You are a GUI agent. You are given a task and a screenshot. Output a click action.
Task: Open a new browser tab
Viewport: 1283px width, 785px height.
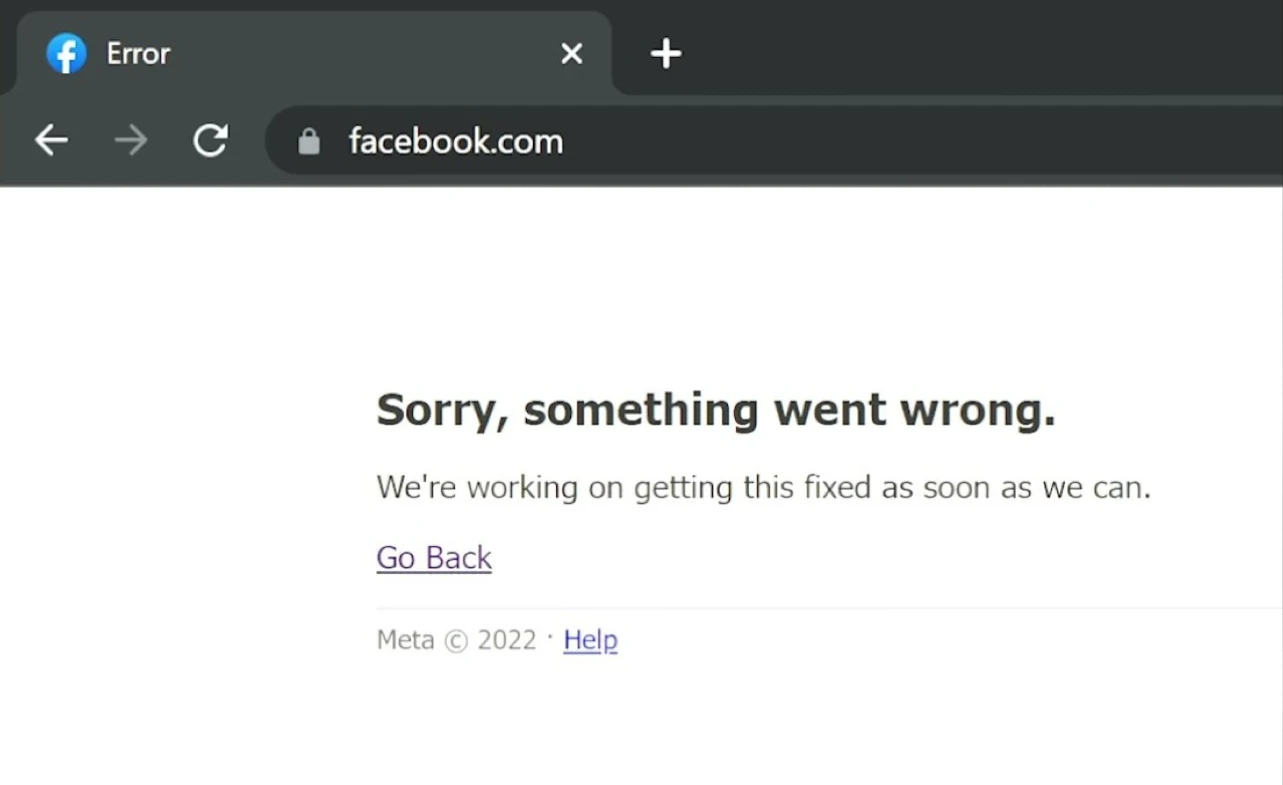point(666,54)
